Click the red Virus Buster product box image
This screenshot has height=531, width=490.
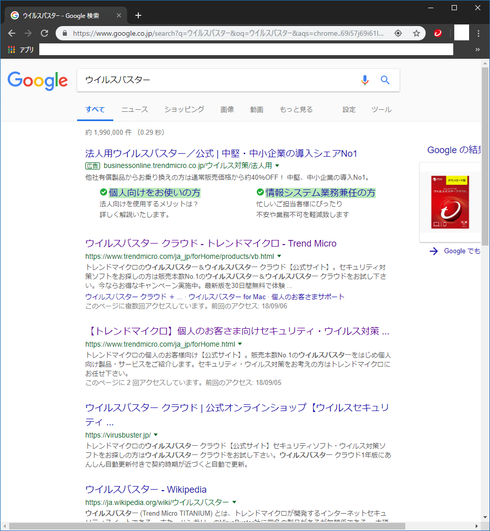(450, 202)
